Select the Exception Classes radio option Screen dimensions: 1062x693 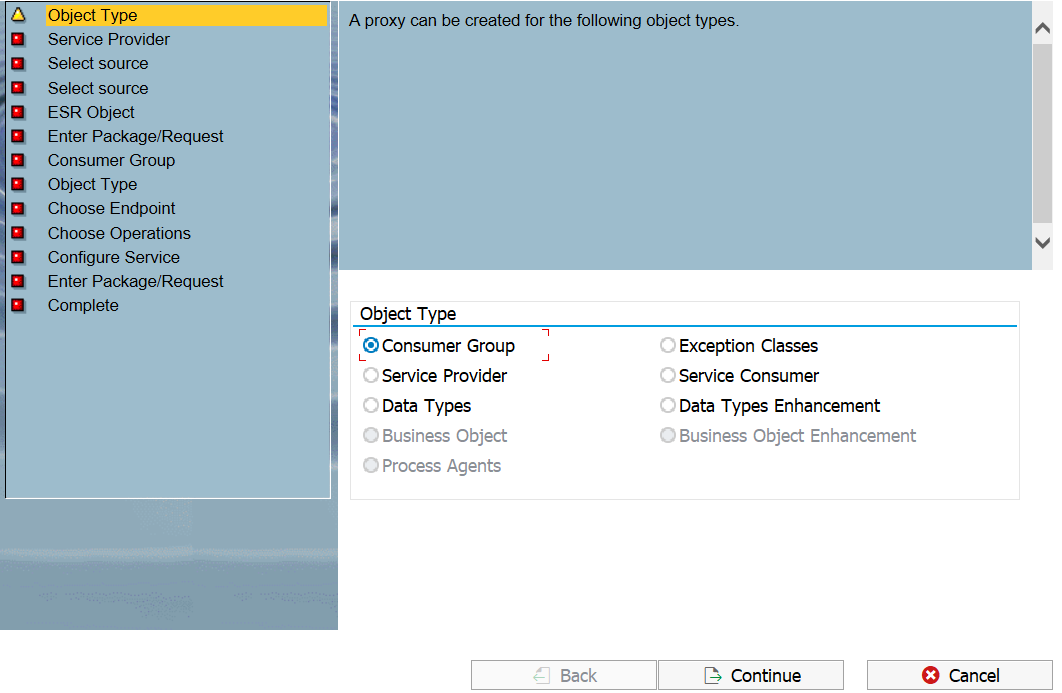668,345
